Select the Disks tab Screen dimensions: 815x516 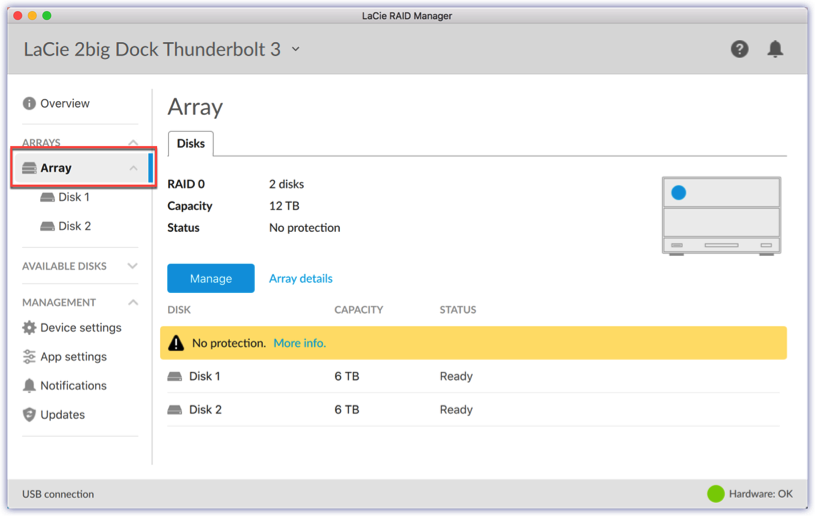pos(191,144)
